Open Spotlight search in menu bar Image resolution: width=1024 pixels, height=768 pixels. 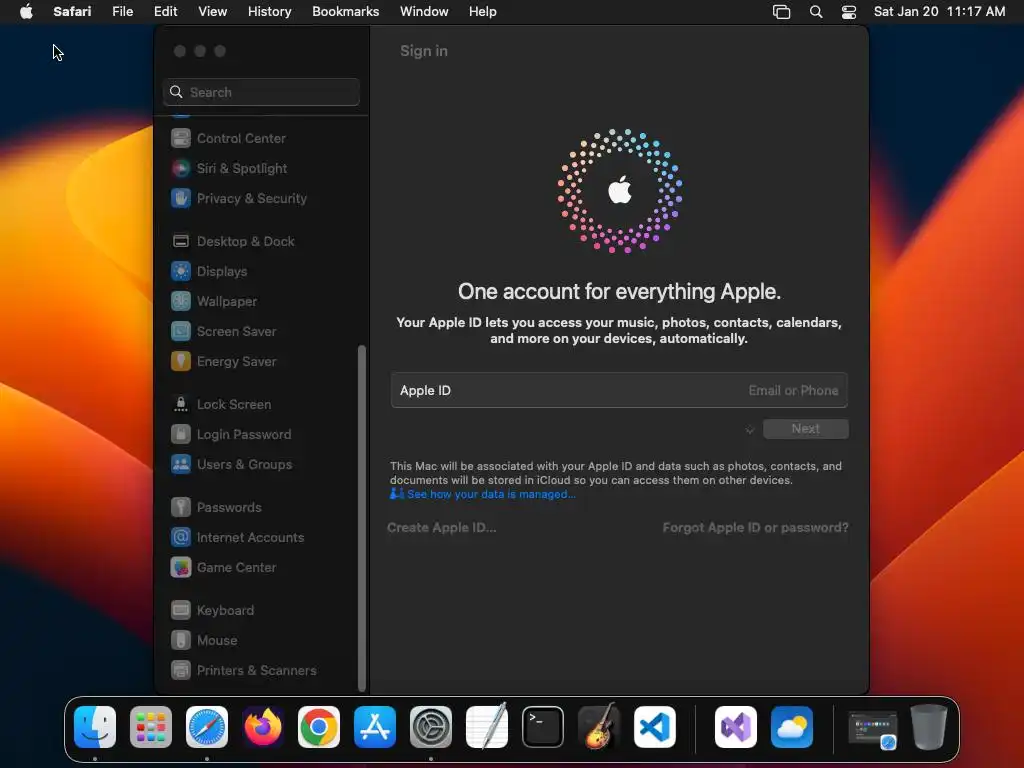click(x=816, y=11)
